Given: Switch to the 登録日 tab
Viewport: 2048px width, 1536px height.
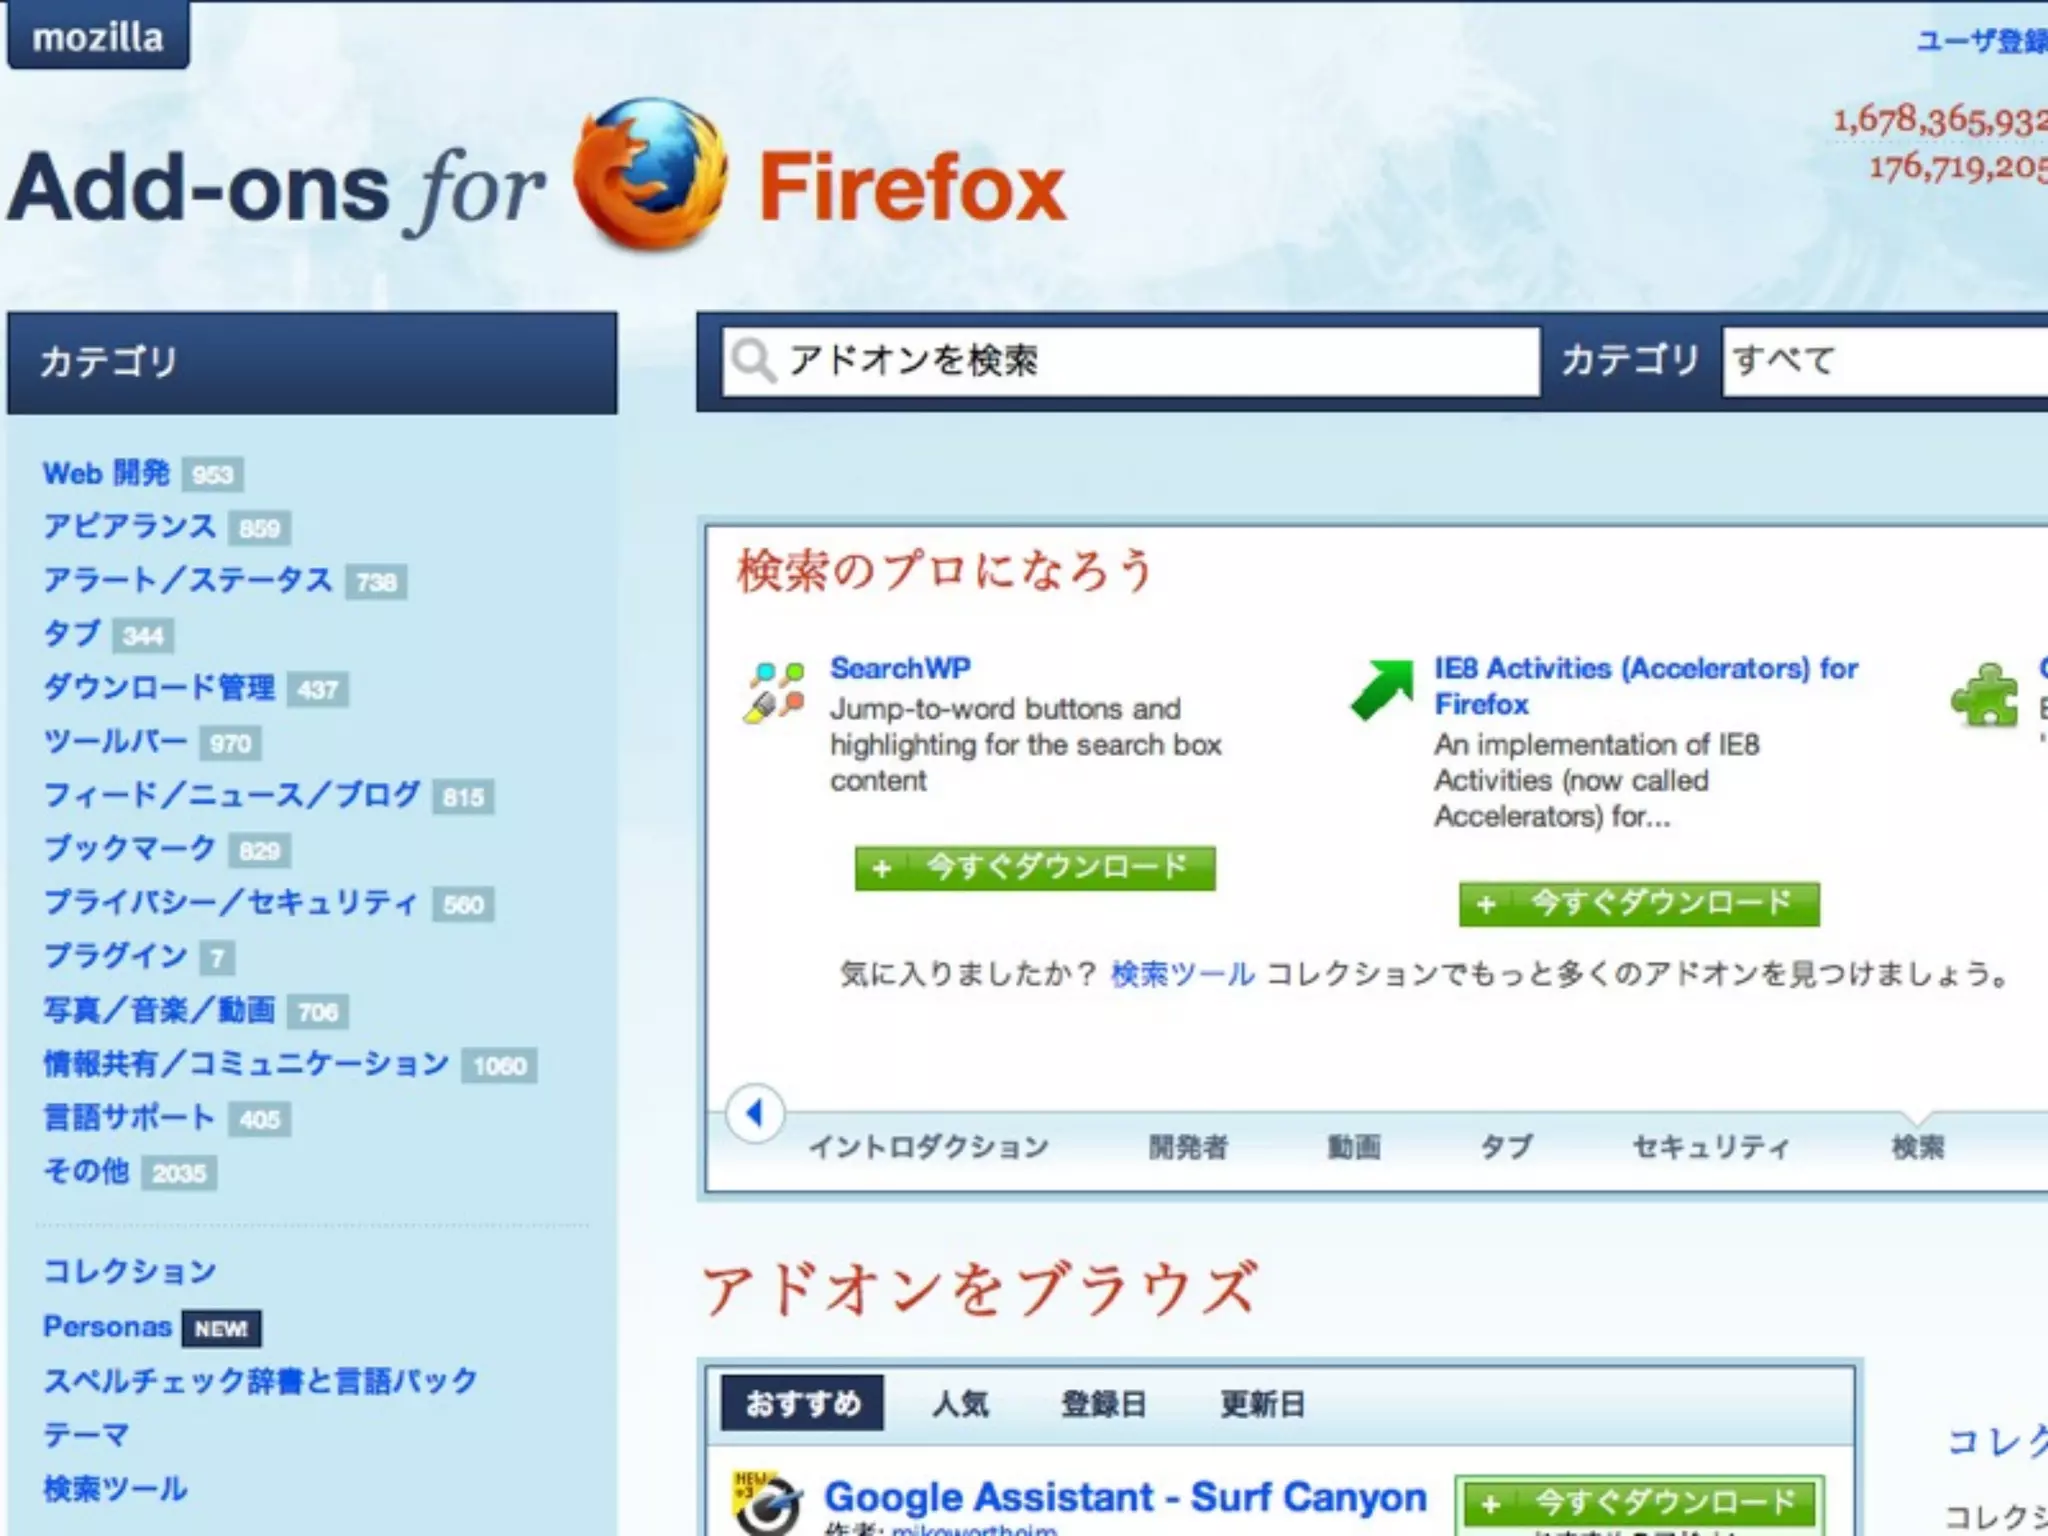Looking at the screenshot, I should pyautogui.click(x=1103, y=1404).
